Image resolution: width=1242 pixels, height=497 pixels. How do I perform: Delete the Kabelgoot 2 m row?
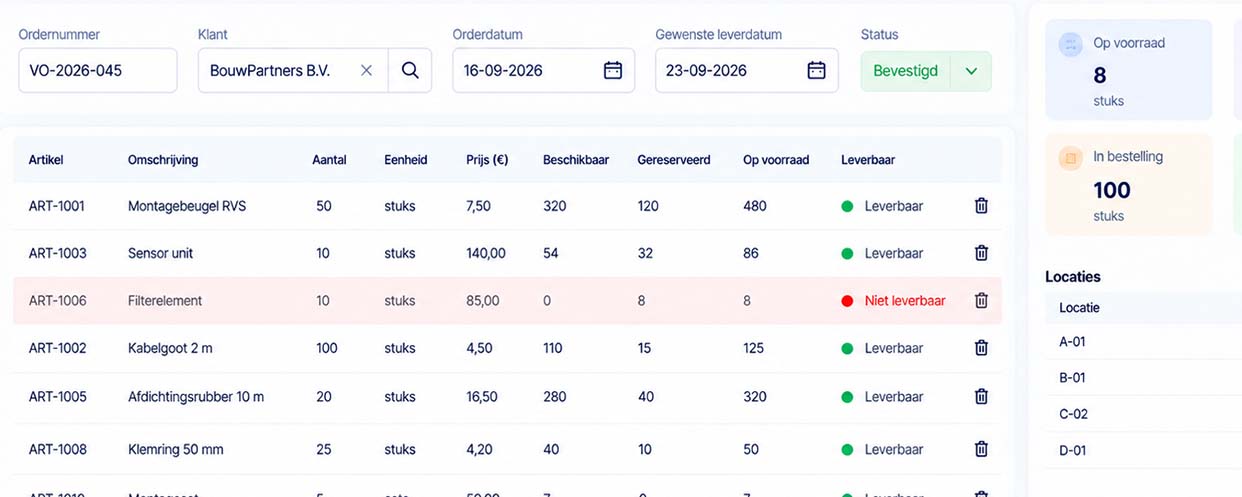(981, 348)
